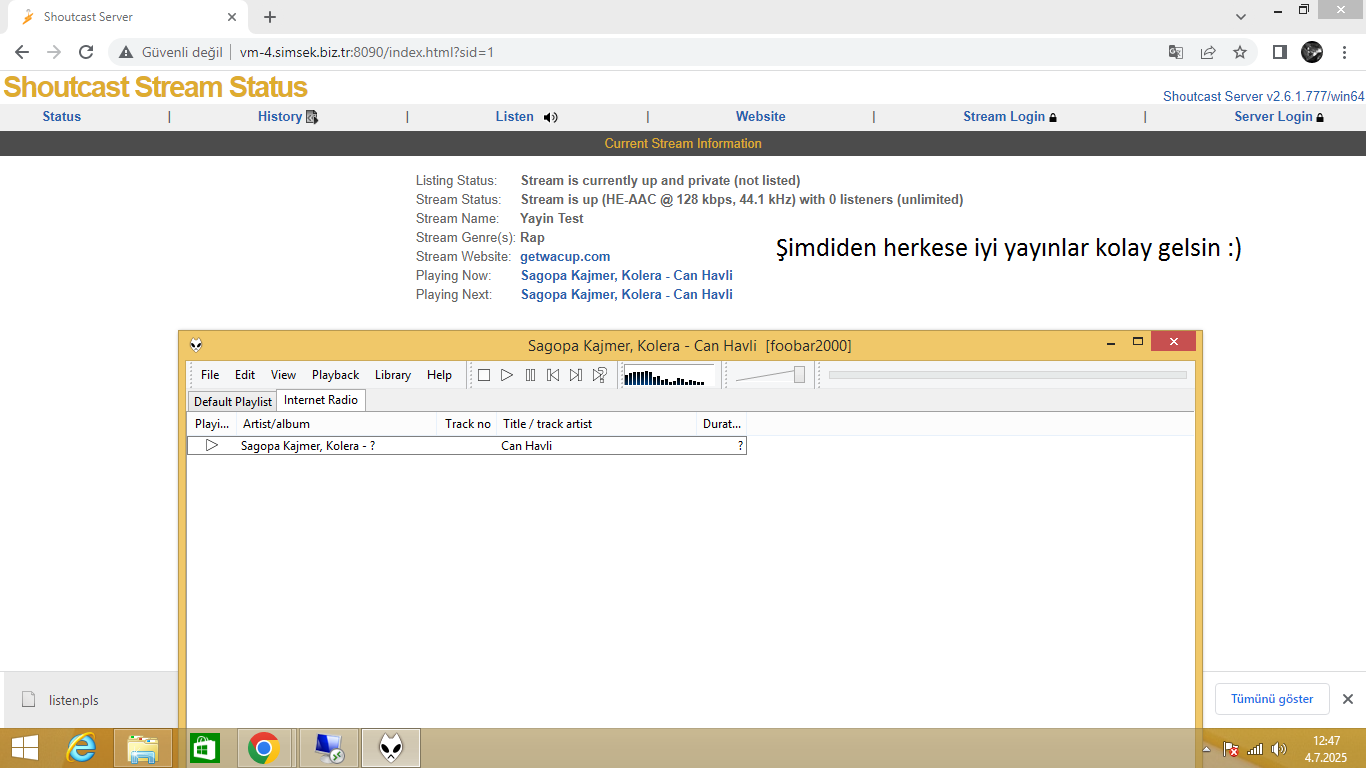Bookmark this page with star icon
The height and width of the screenshot is (768, 1366).
coord(1240,52)
